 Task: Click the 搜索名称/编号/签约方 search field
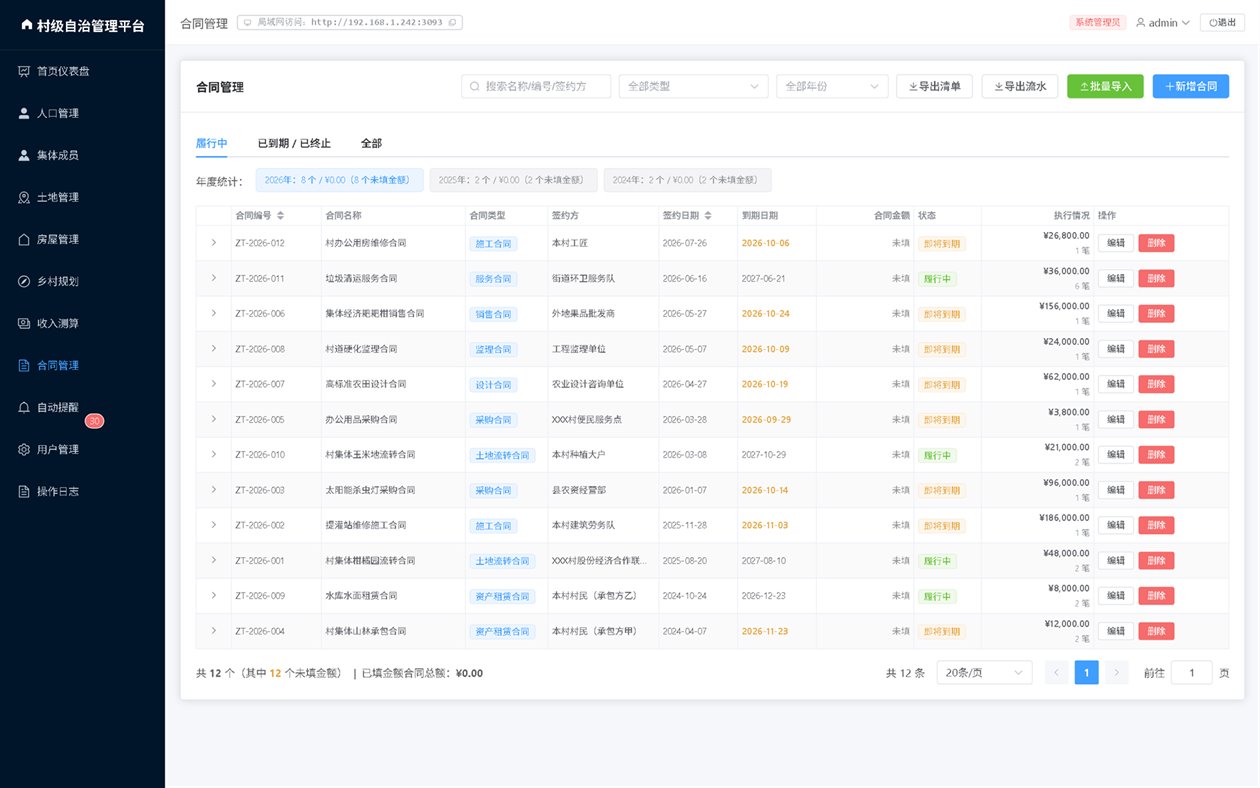(536, 86)
